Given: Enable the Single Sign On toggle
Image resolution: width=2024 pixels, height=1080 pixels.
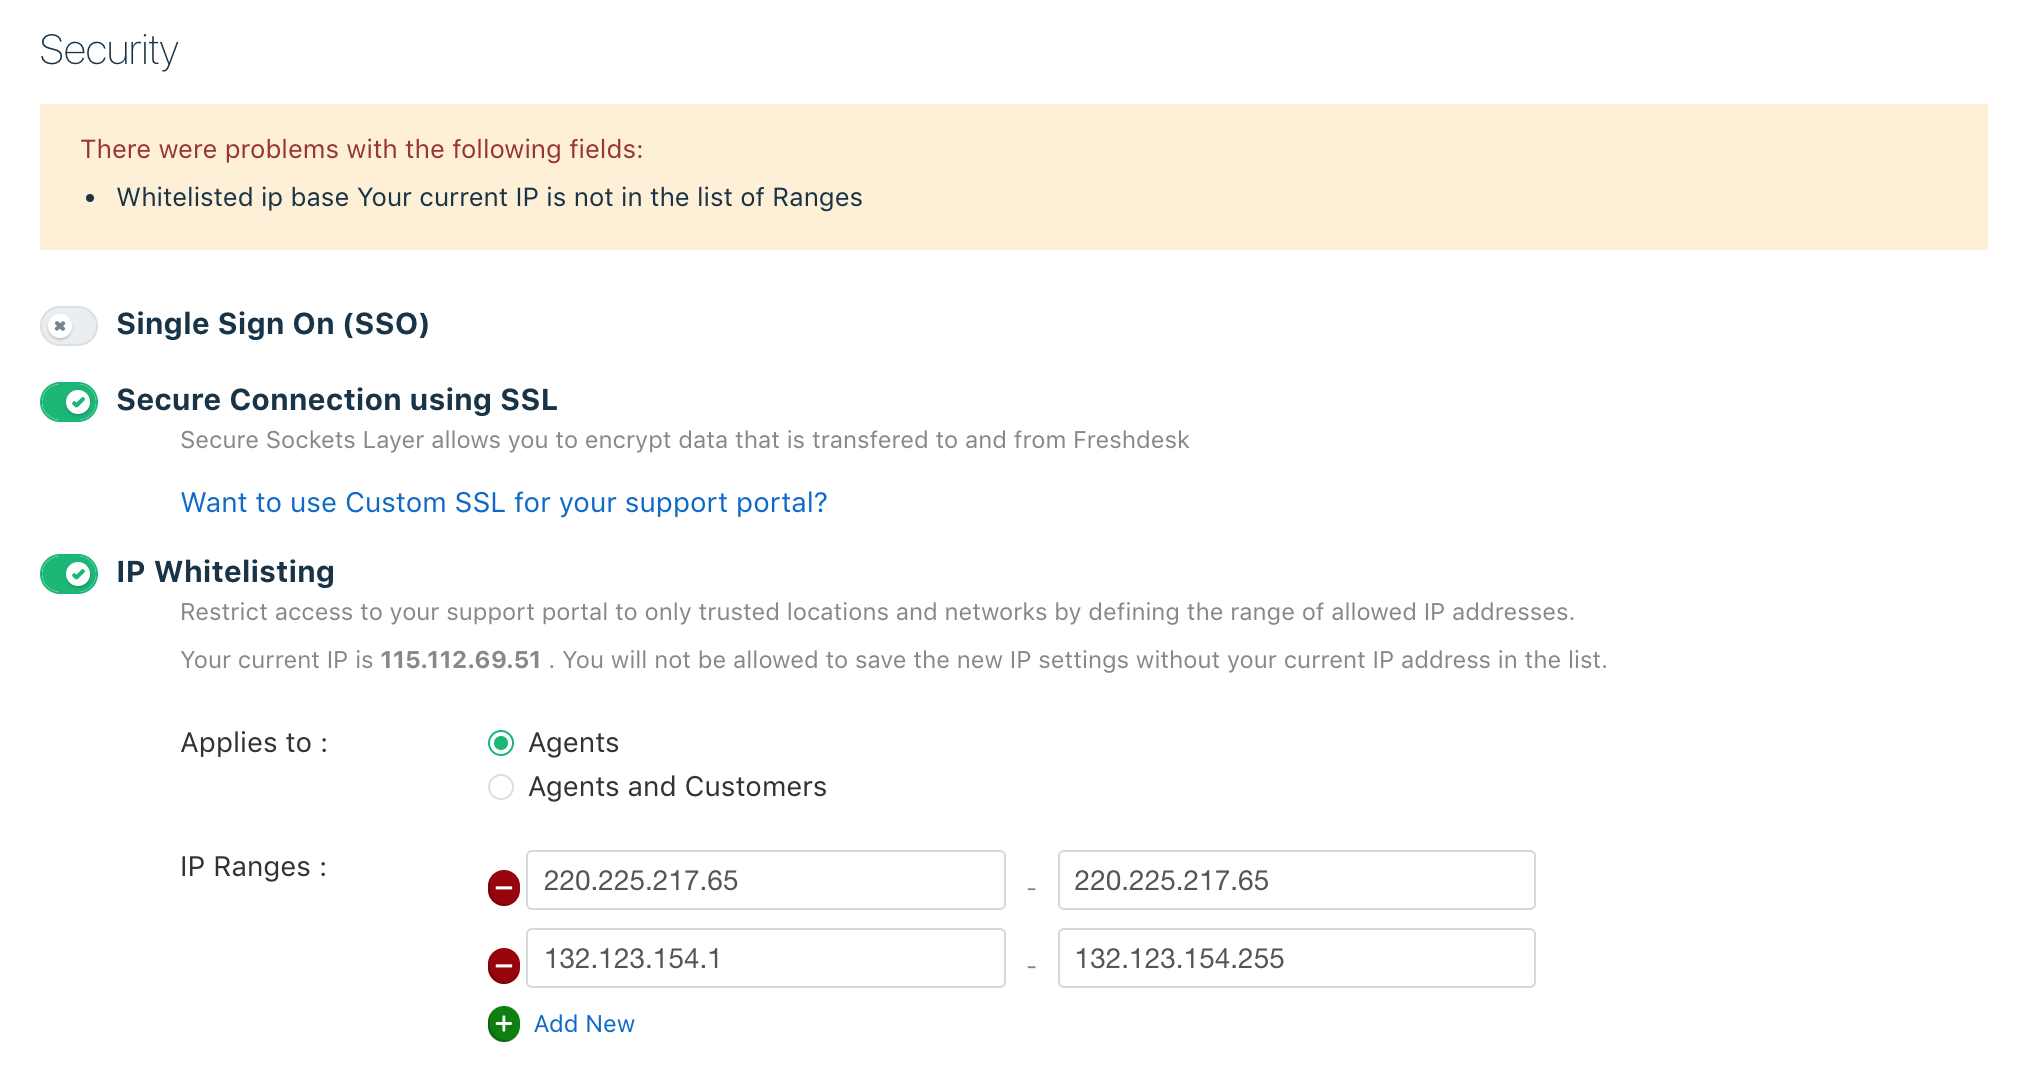Looking at the screenshot, I should (68, 326).
